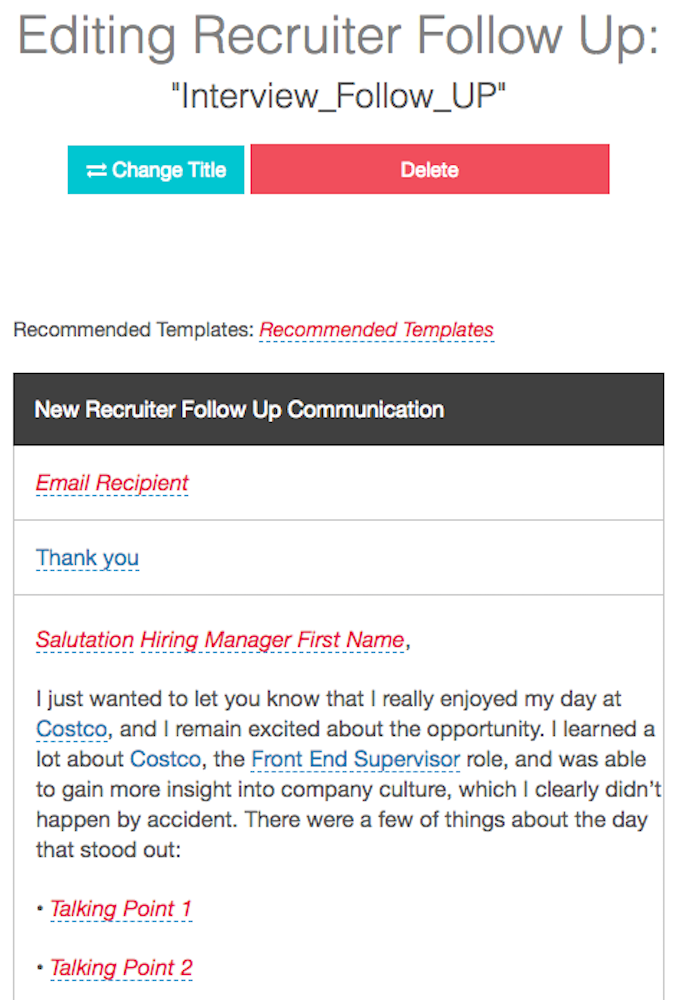The width and height of the screenshot is (676, 1000).
Task: Edit Talking Point 1
Action: [120, 909]
